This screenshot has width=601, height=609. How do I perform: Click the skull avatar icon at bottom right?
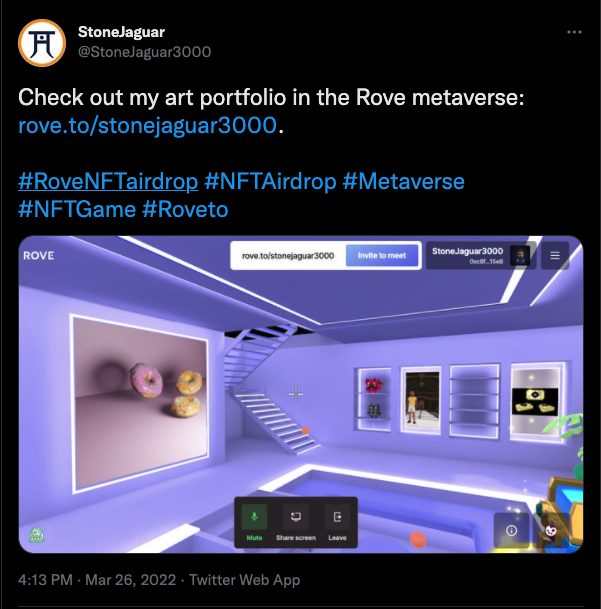tap(551, 531)
